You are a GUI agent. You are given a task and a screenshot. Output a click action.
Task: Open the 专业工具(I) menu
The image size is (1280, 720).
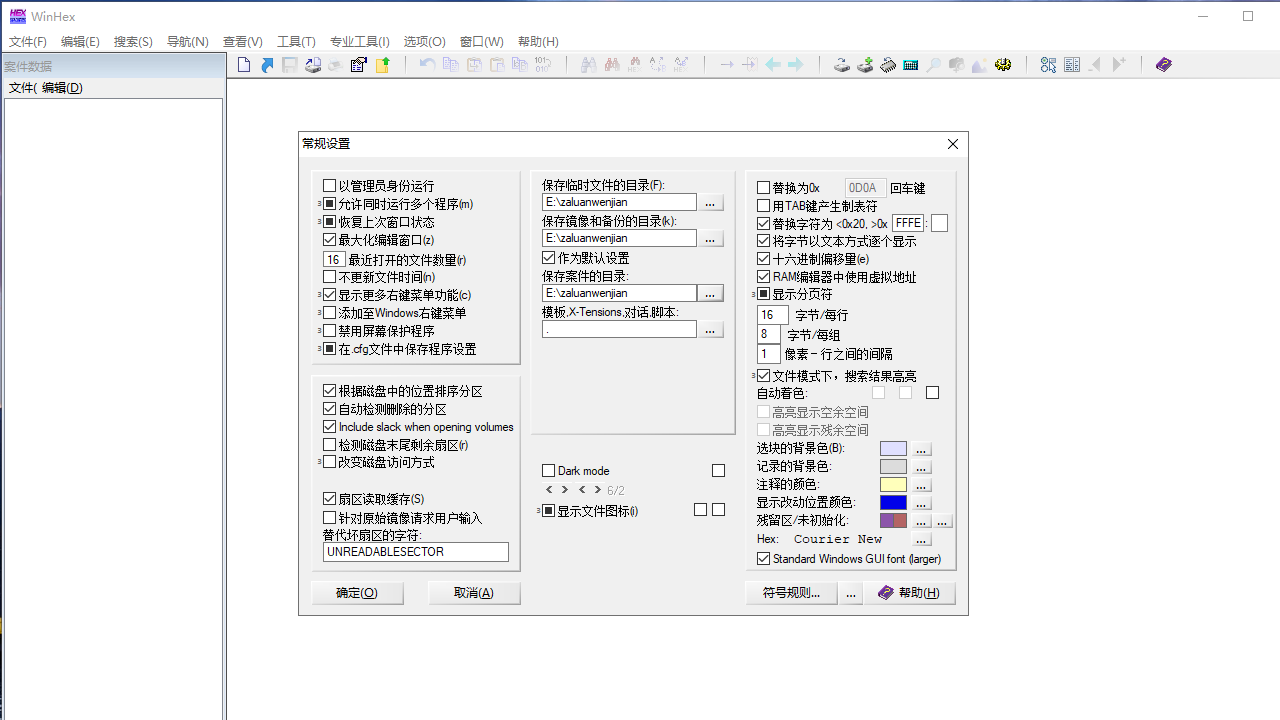tap(359, 41)
